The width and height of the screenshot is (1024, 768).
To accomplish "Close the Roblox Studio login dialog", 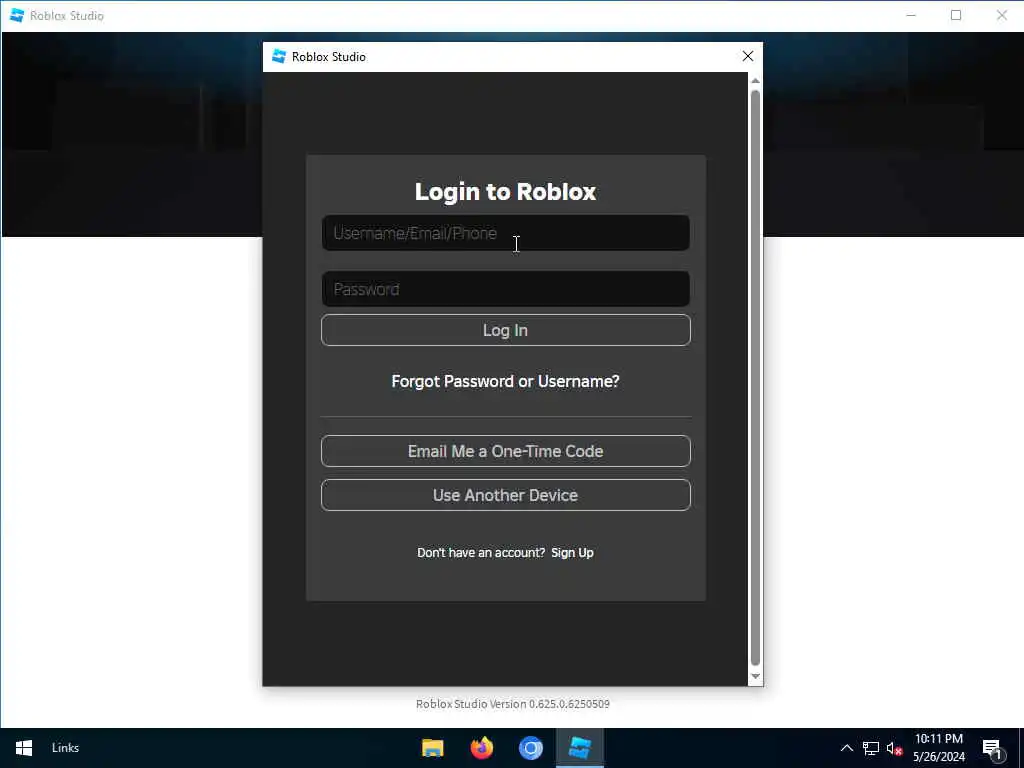I will 748,57.
